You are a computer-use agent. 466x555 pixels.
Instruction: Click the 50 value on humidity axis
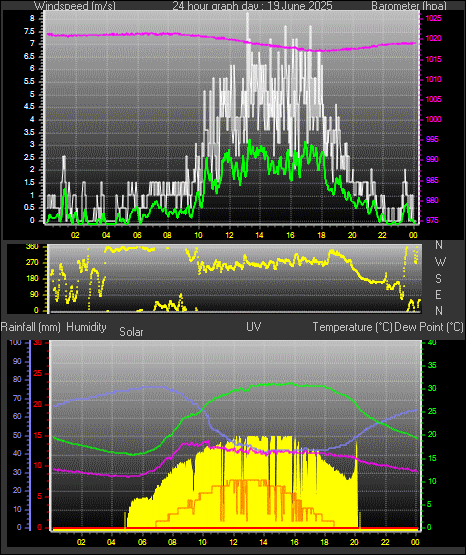(x=17, y=435)
